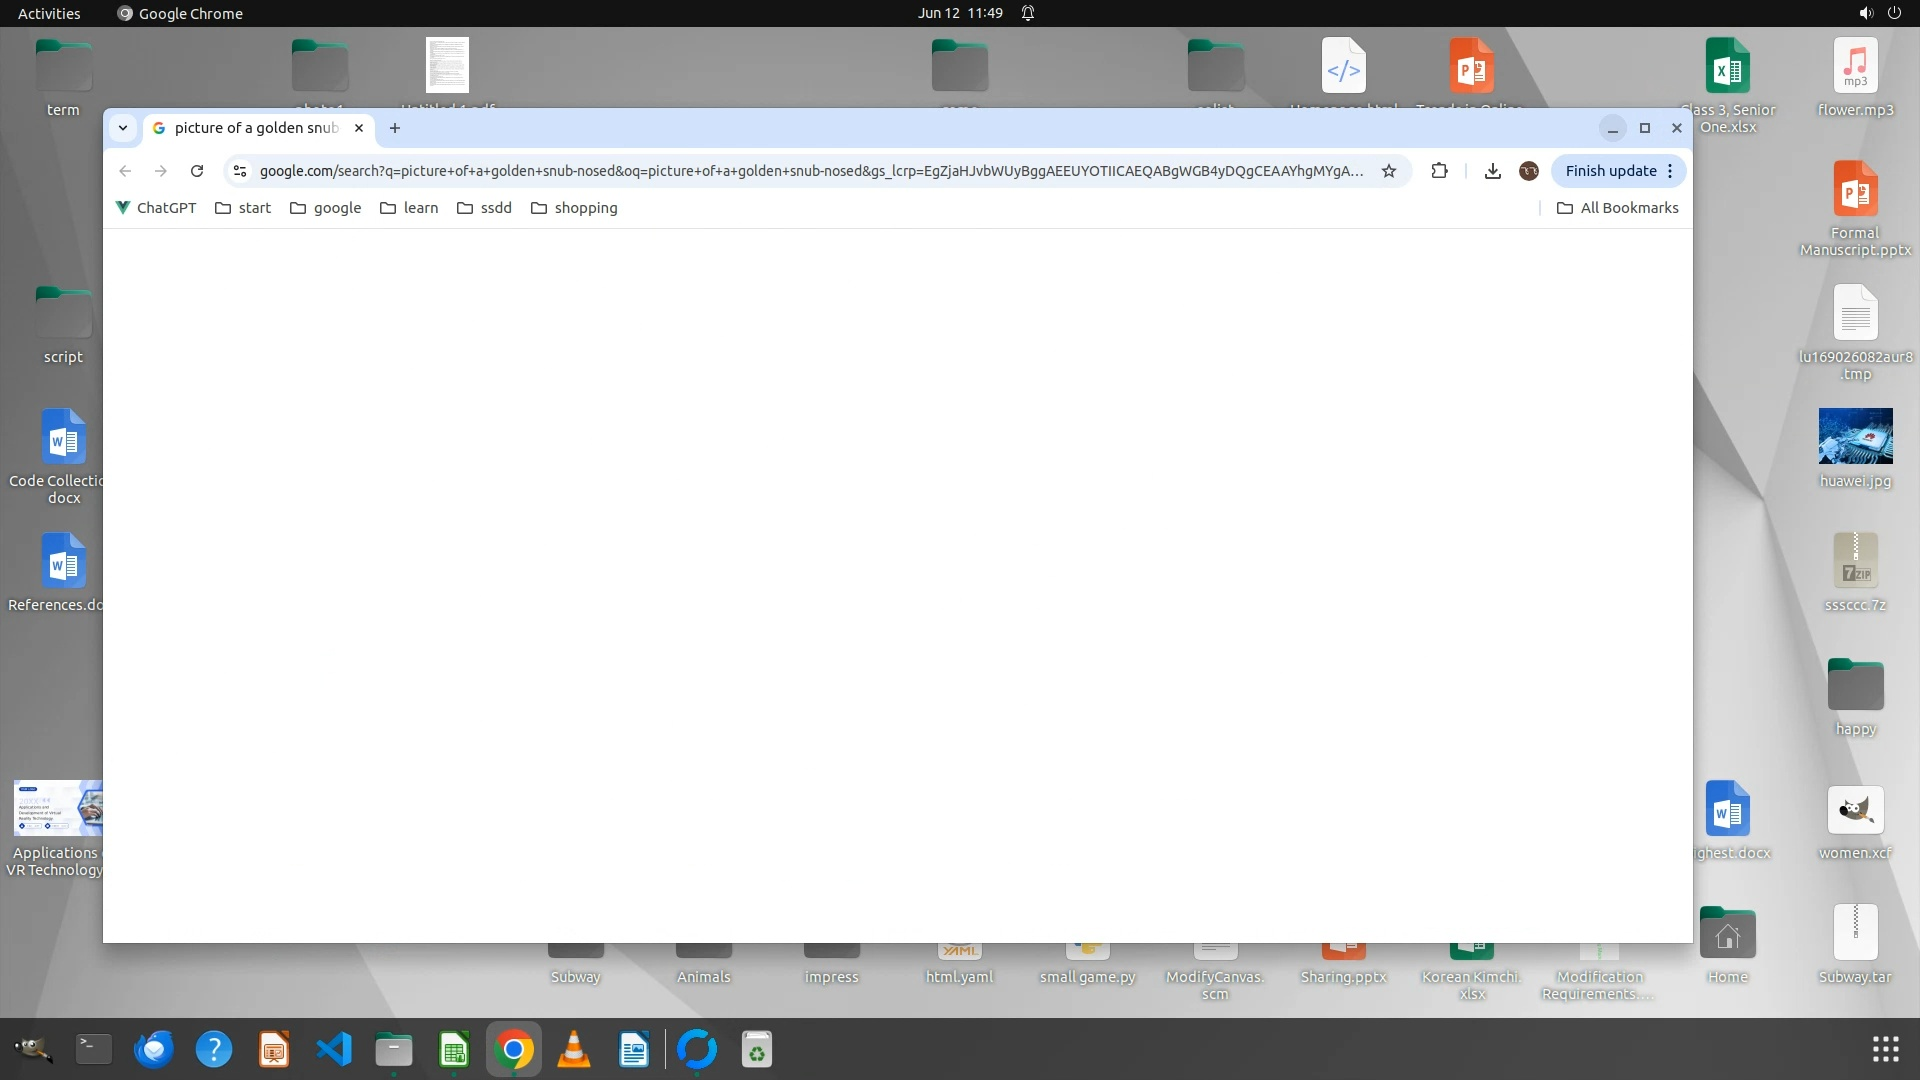Open the Activities overview menu
Viewport: 1920px width, 1080px height.
[49, 13]
